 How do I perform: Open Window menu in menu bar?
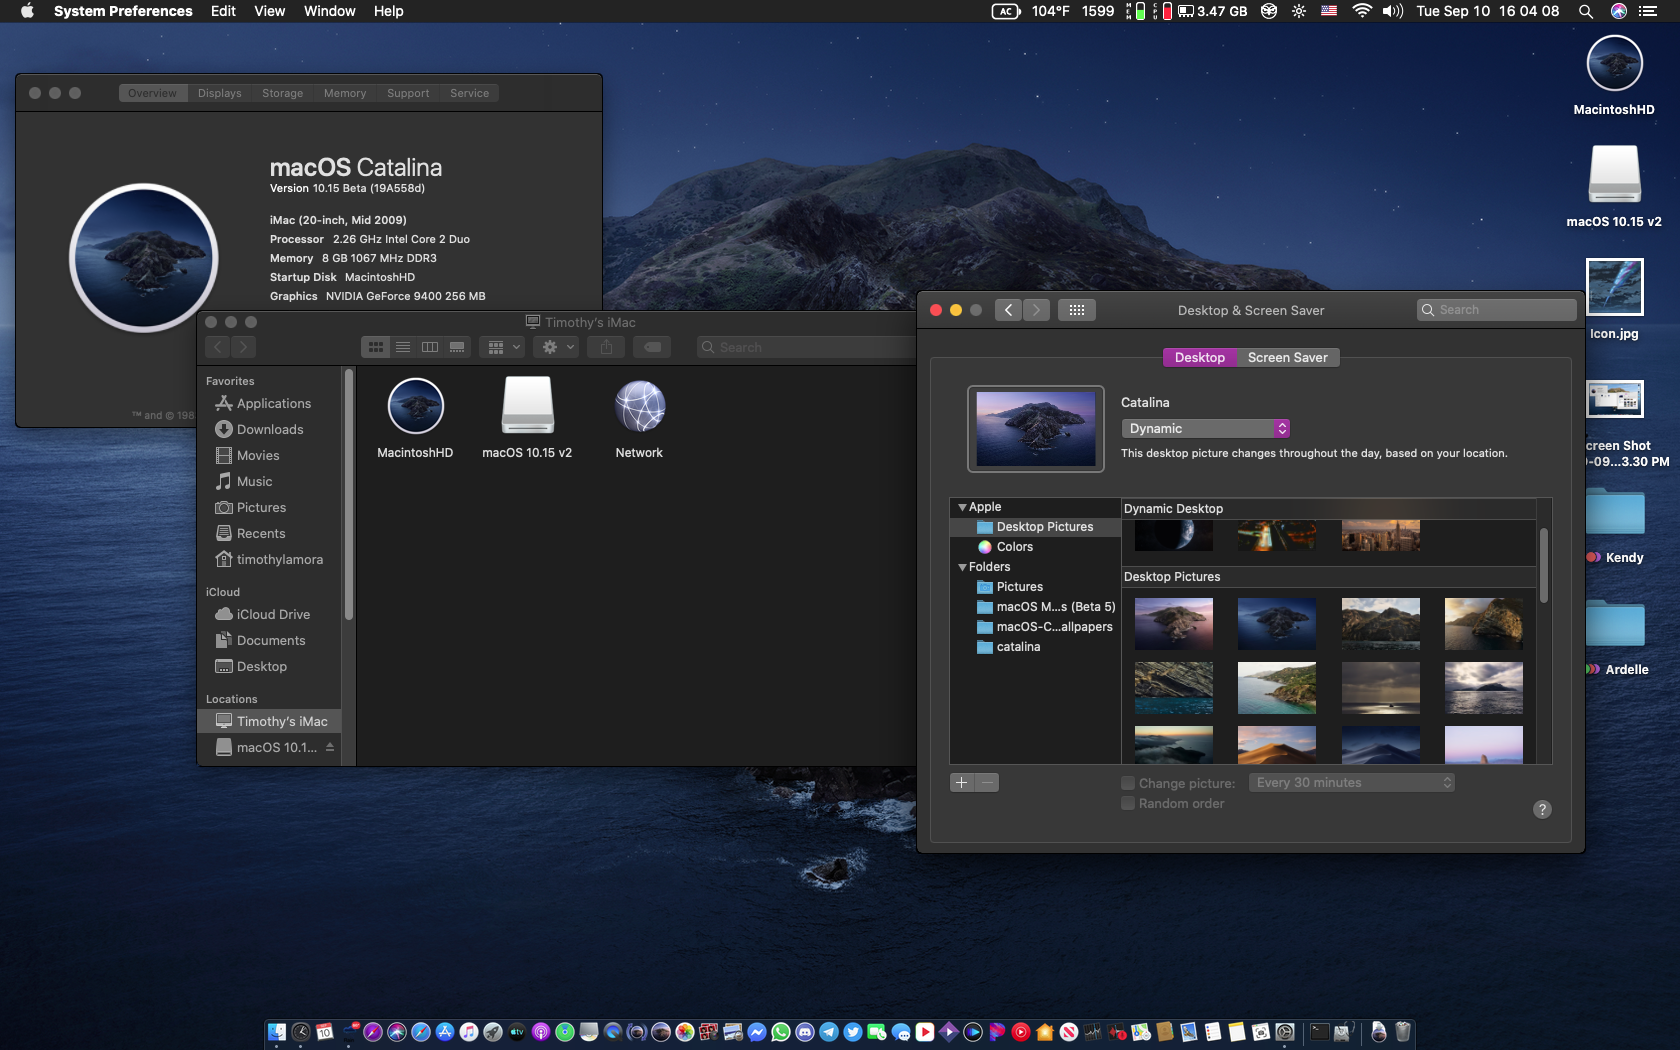[x=329, y=11]
